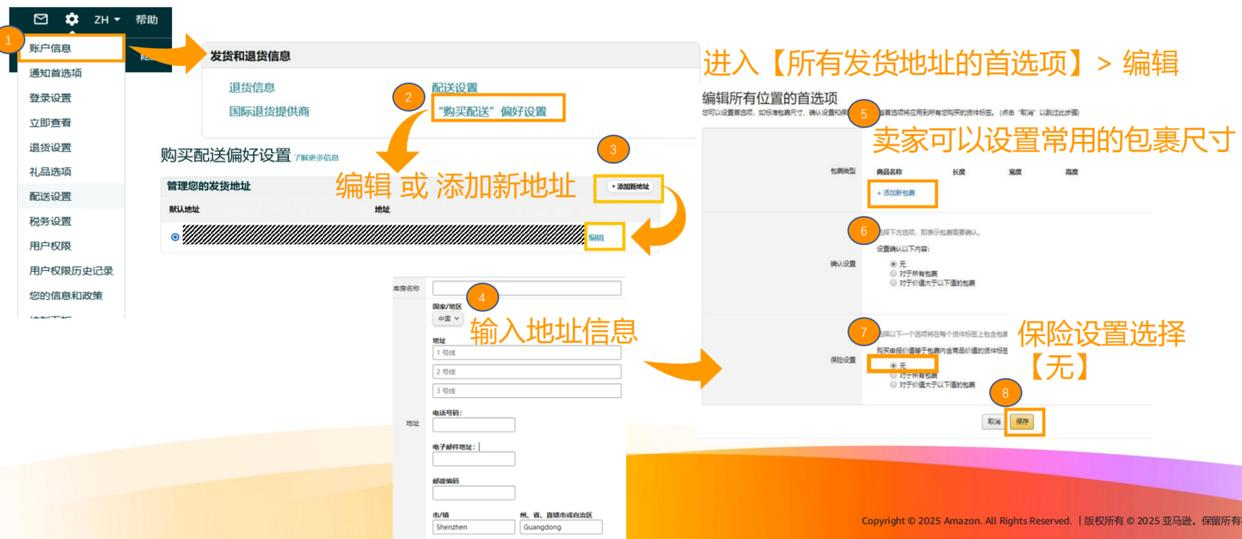Open the 帮助 help menu
This screenshot has width=1242, height=539.
pos(146,19)
